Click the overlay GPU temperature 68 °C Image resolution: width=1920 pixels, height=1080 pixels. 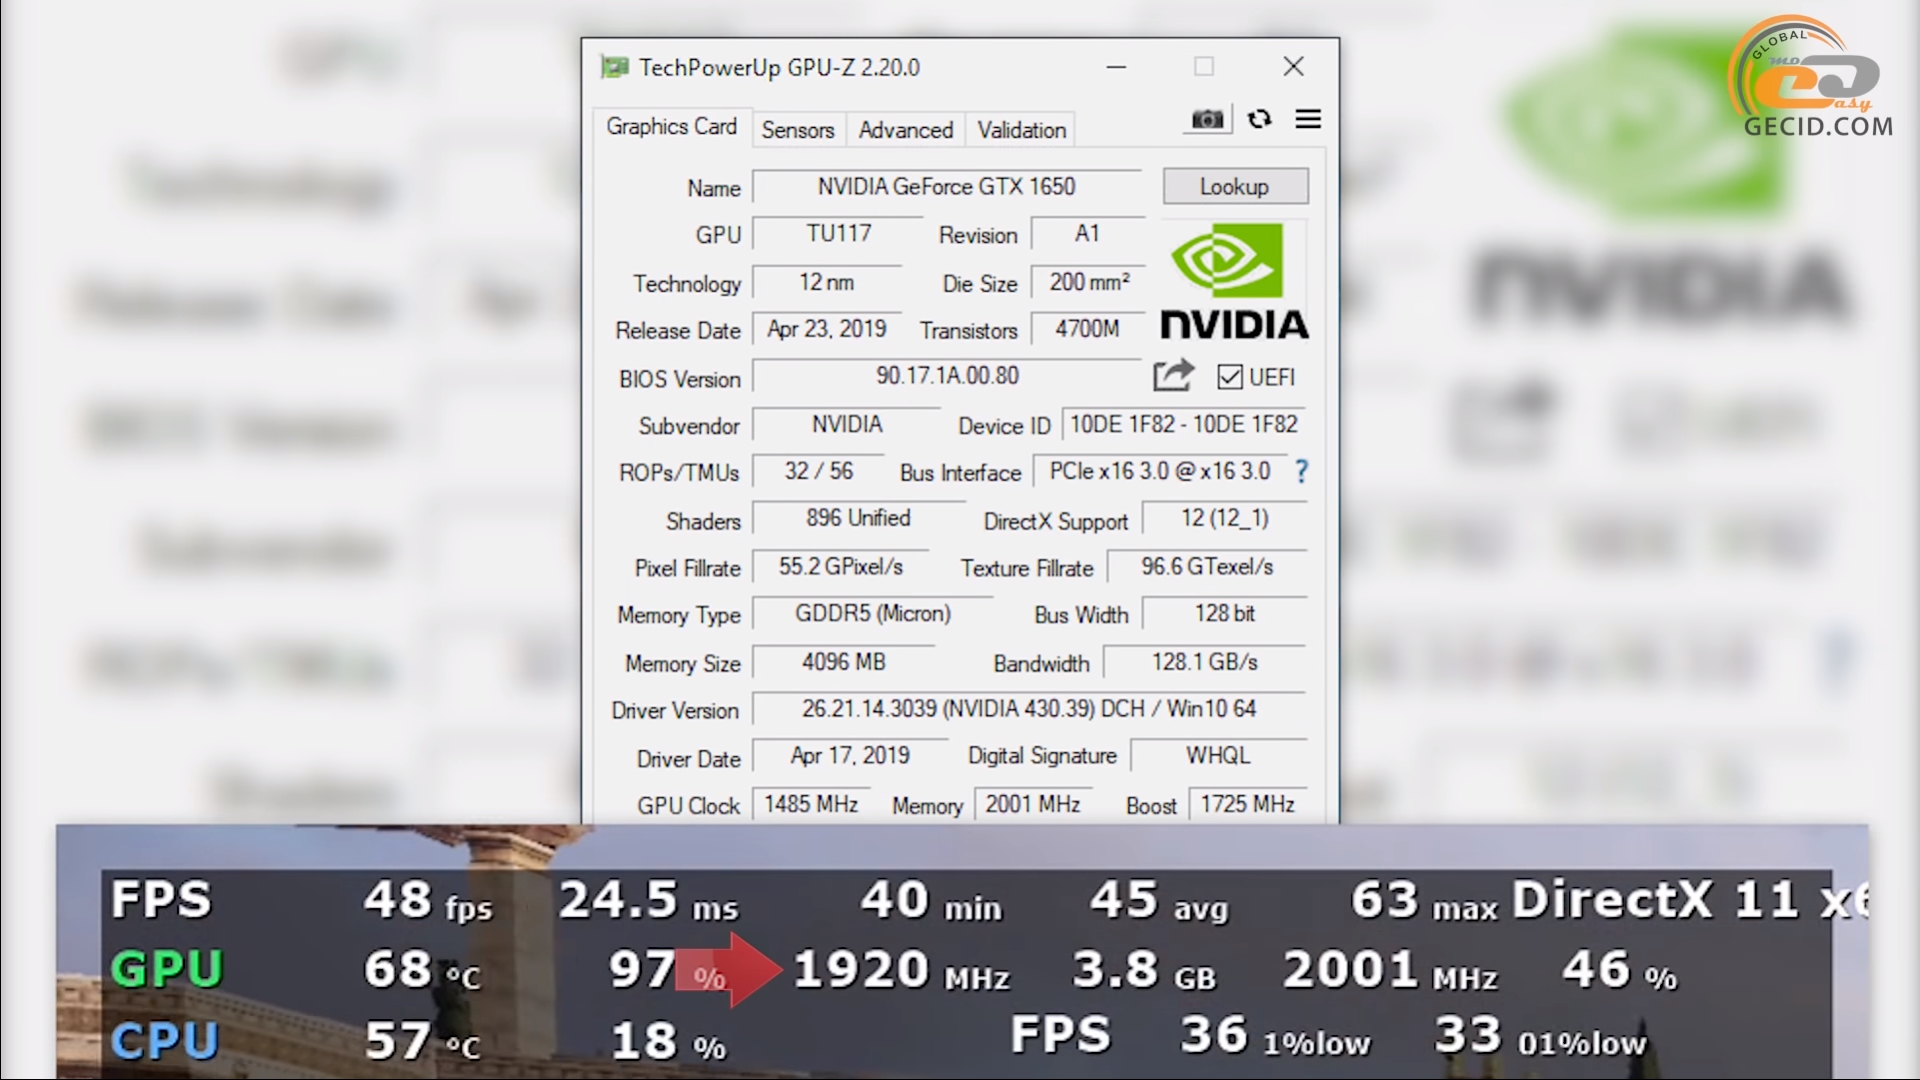tap(423, 970)
